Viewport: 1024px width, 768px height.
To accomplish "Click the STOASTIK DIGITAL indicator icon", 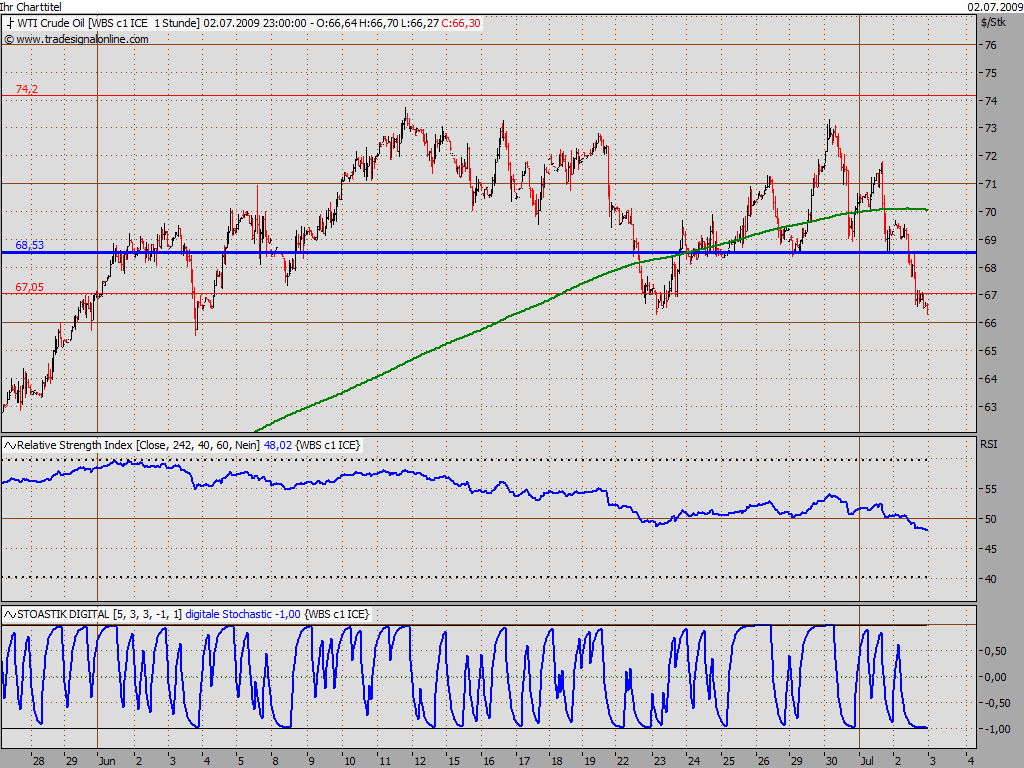I will coord(10,615).
